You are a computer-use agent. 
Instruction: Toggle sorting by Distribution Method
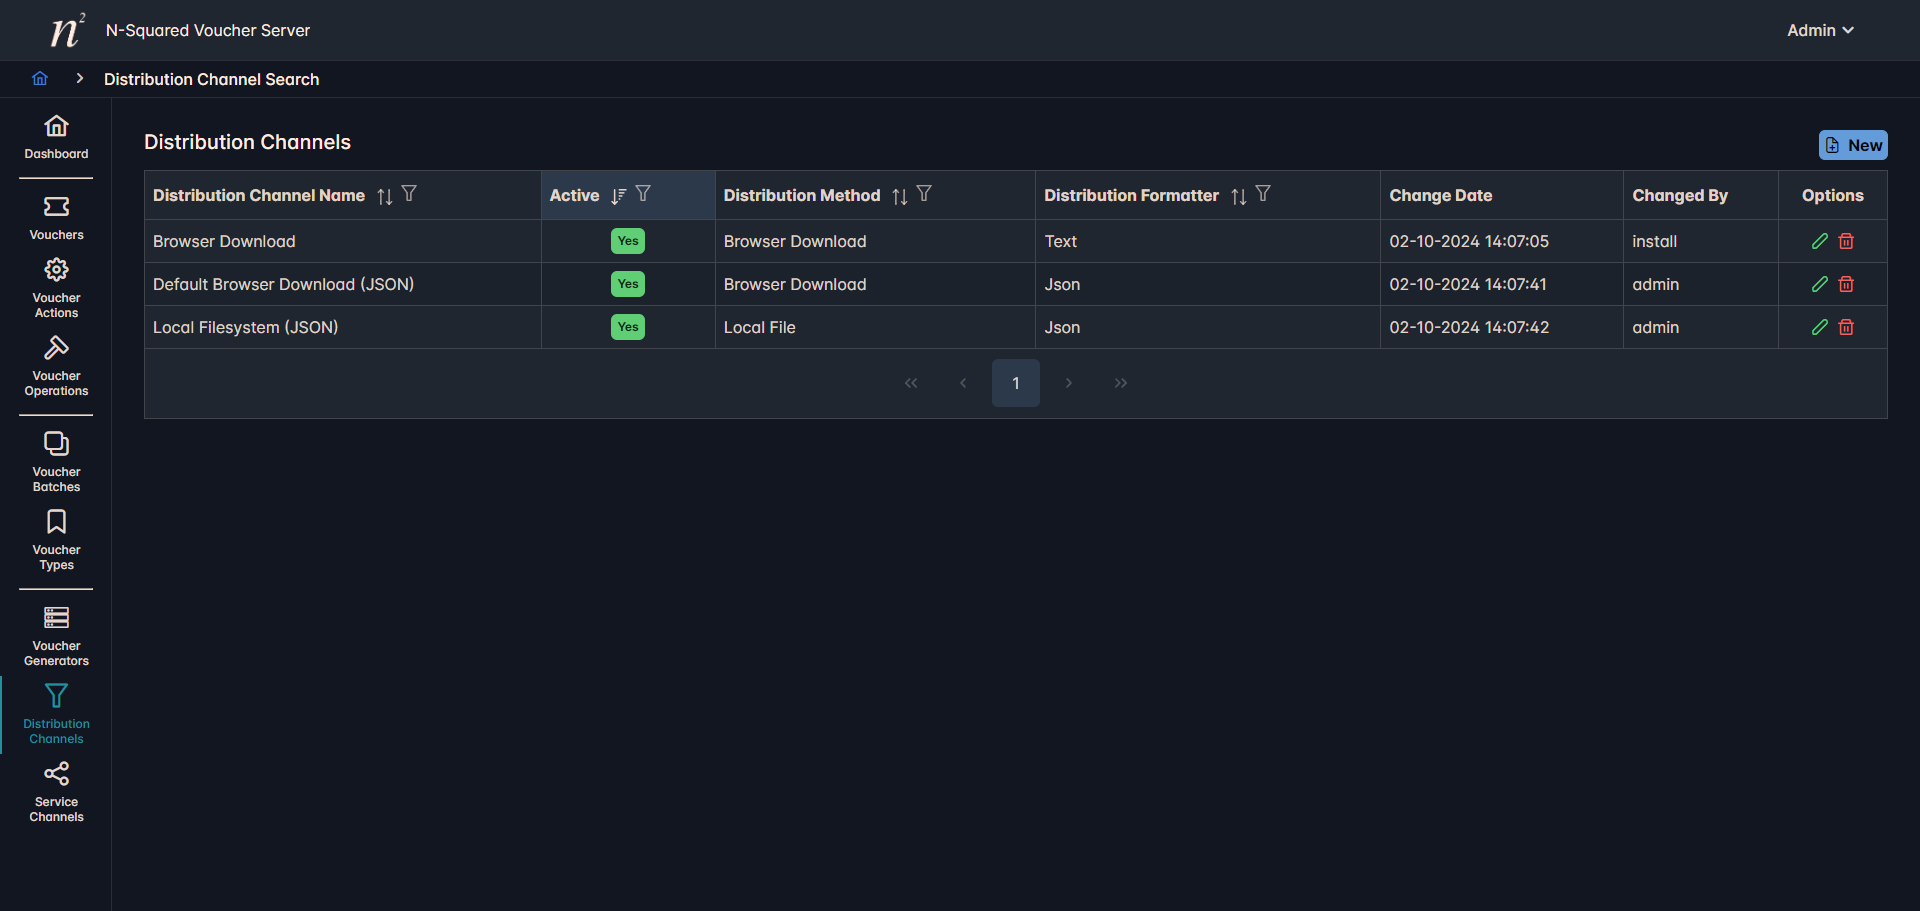coord(899,196)
